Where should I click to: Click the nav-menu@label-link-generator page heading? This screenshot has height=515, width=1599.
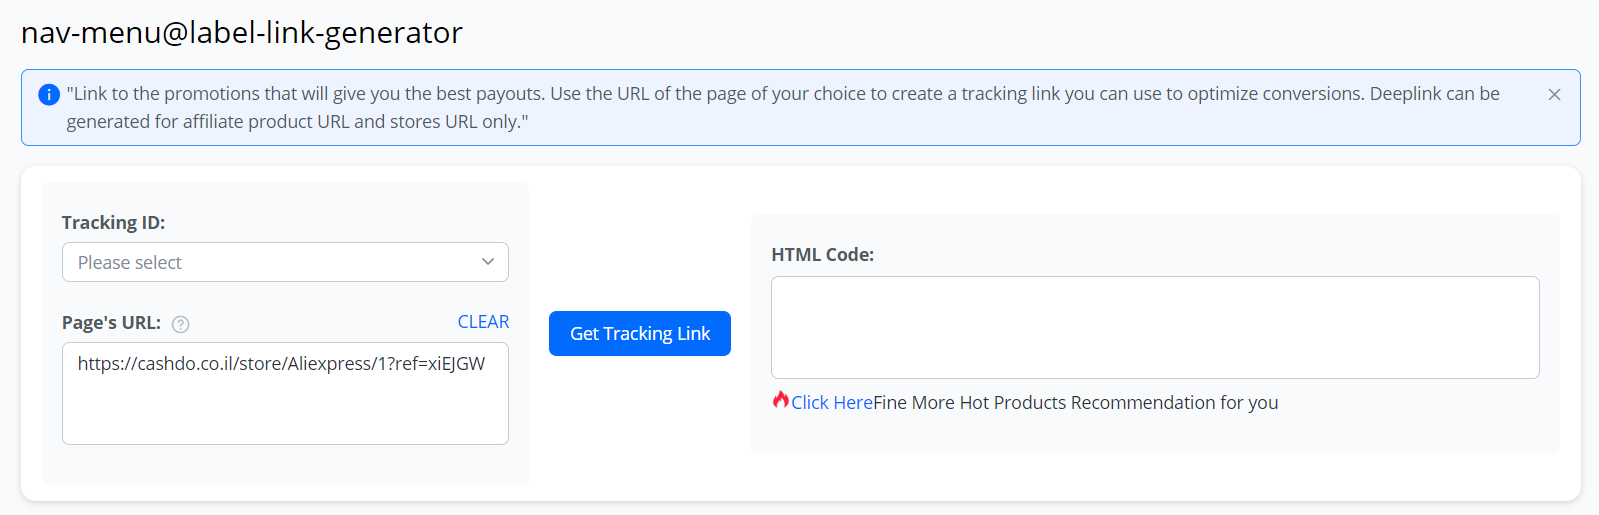pyautogui.click(x=242, y=33)
